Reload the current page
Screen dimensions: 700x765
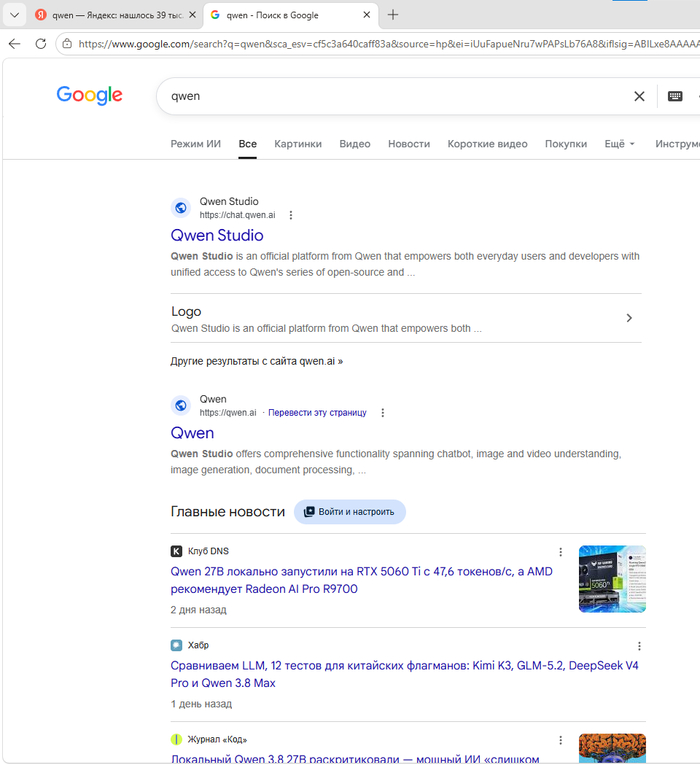(x=41, y=44)
